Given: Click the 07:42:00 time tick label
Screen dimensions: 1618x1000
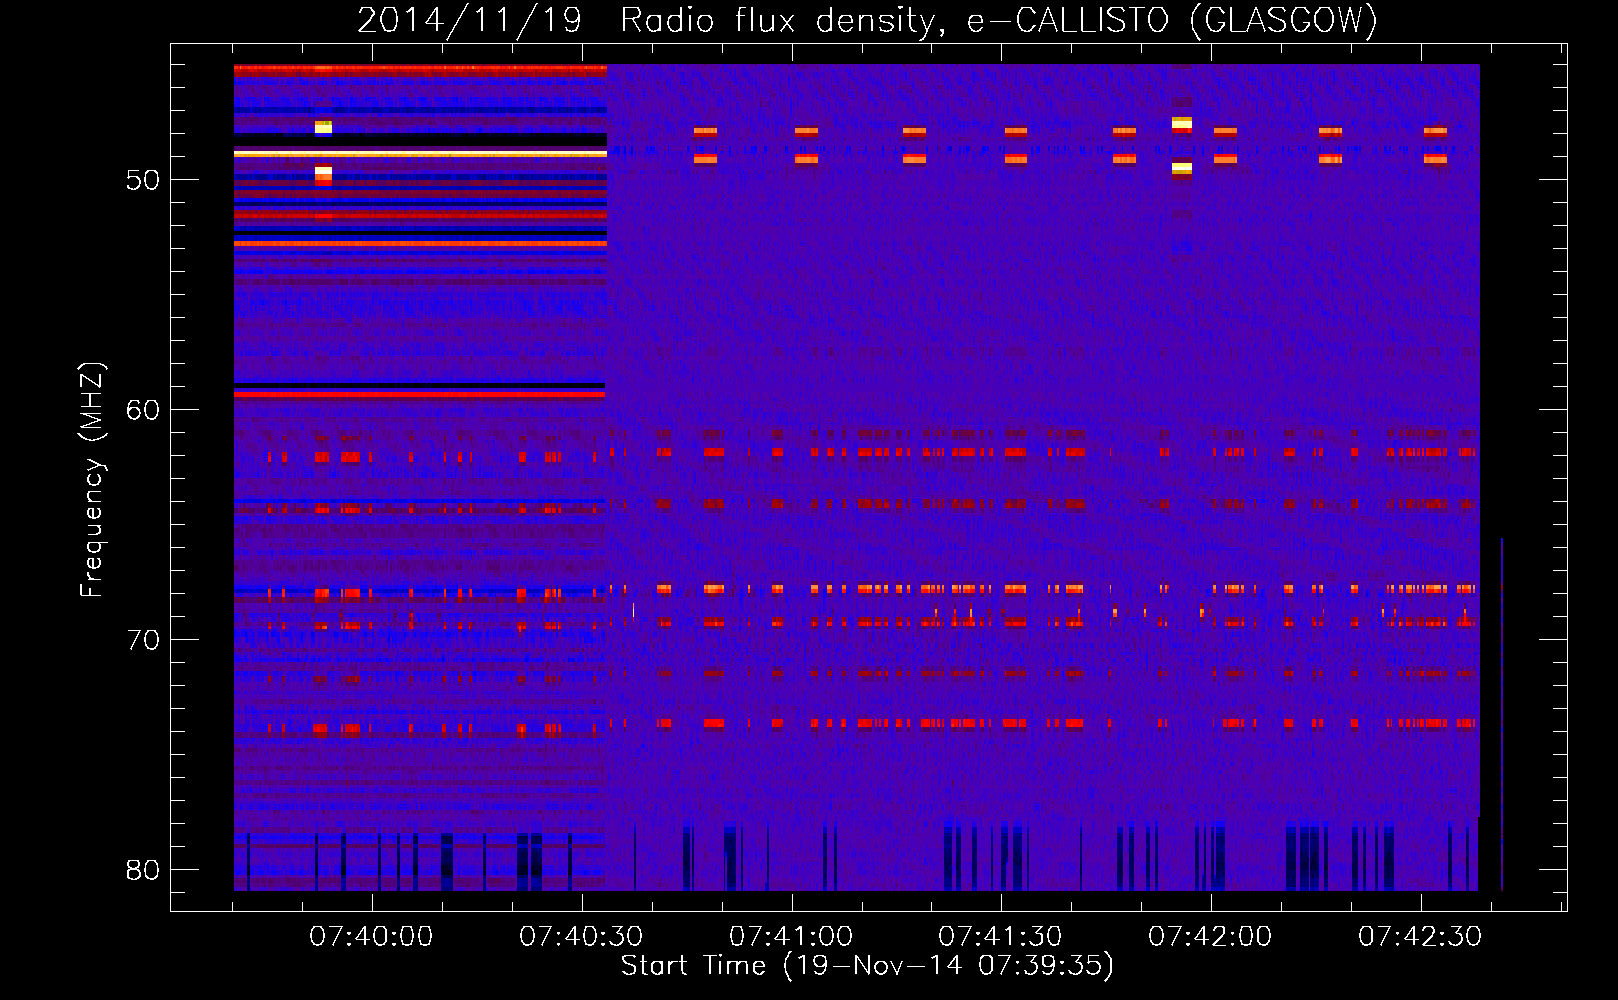Looking at the screenshot, I should 1210,937.
